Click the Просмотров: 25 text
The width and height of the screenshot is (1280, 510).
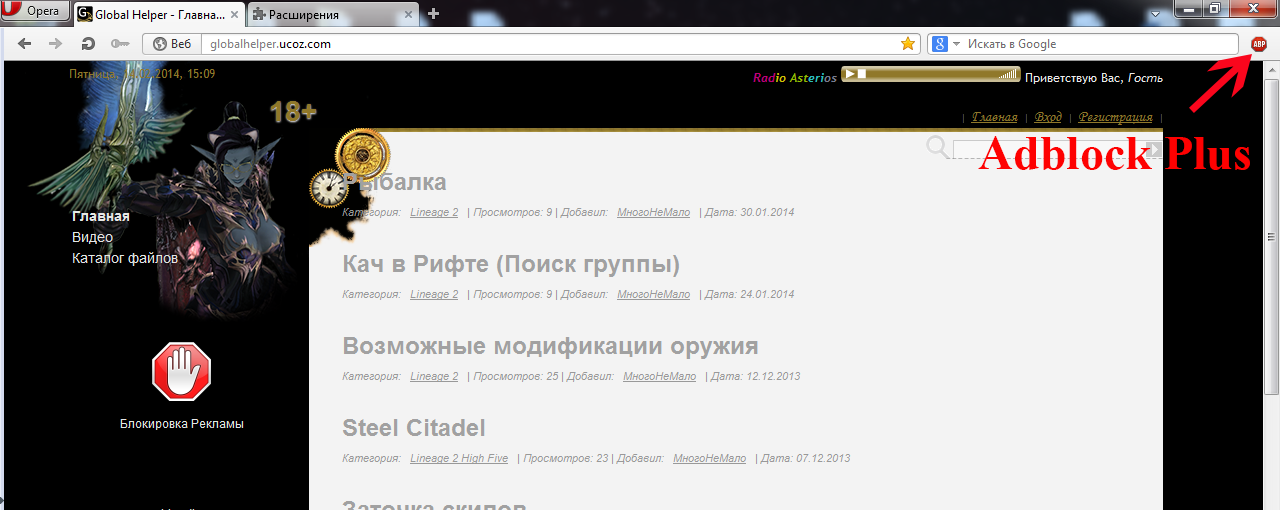(x=516, y=376)
